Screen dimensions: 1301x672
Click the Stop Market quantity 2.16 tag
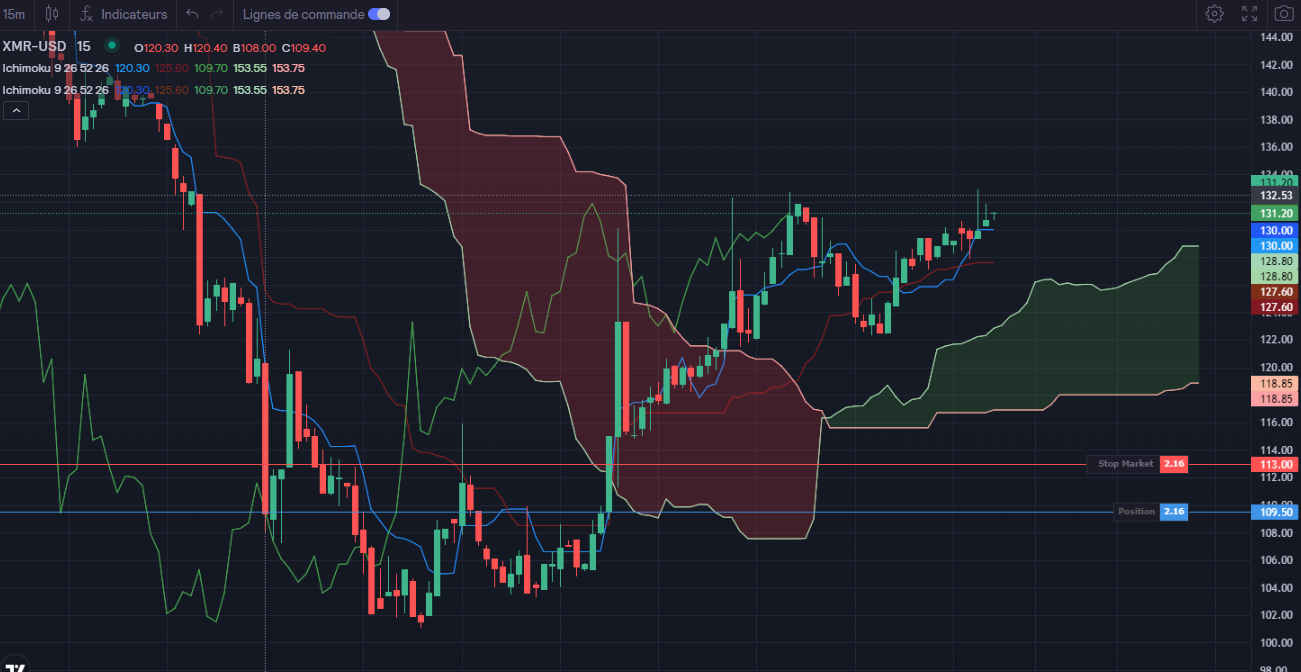pyautogui.click(x=1174, y=464)
